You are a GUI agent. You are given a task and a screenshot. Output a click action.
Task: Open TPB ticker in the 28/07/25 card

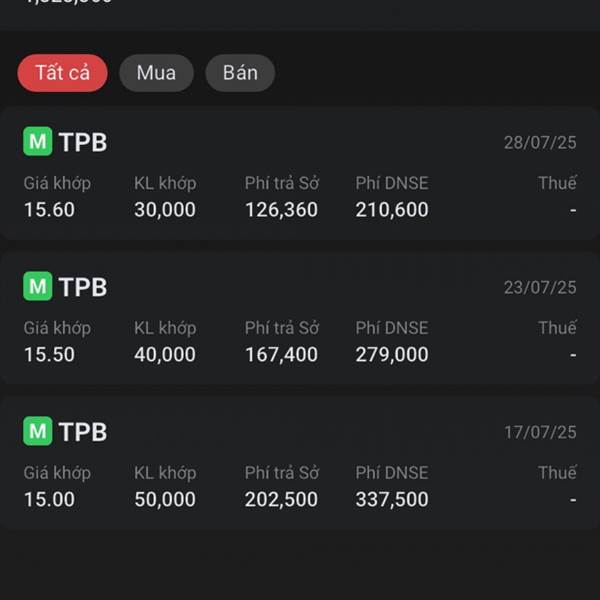(83, 142)
